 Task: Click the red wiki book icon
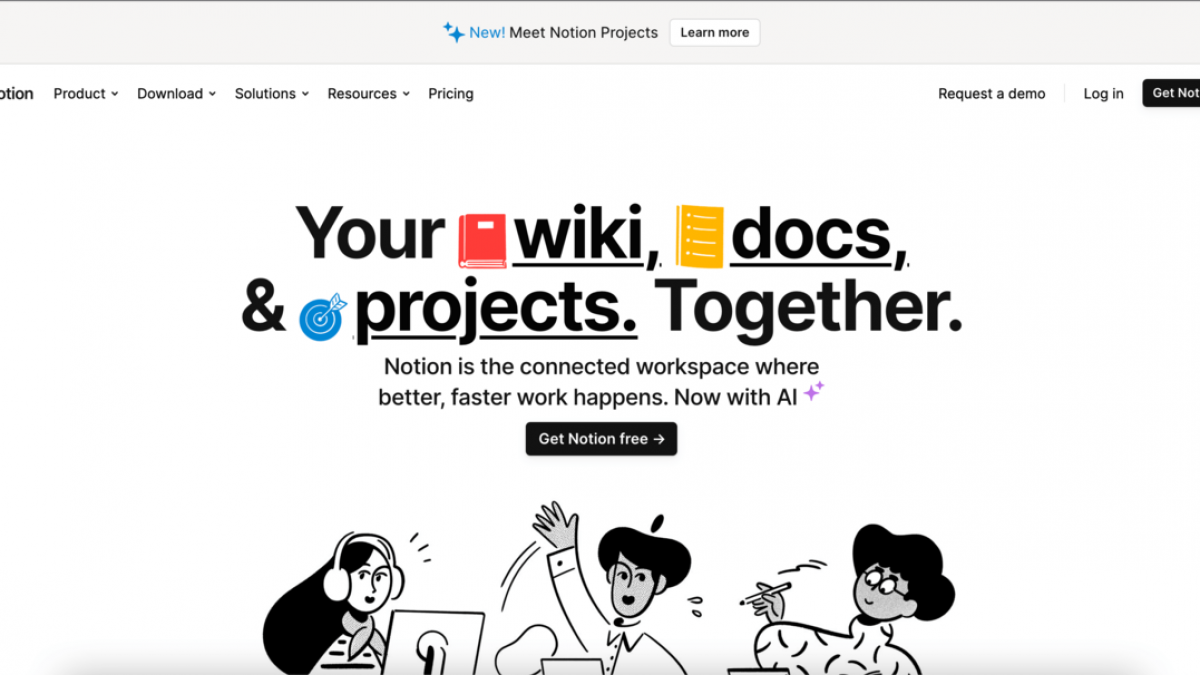(x=482, y=240)
